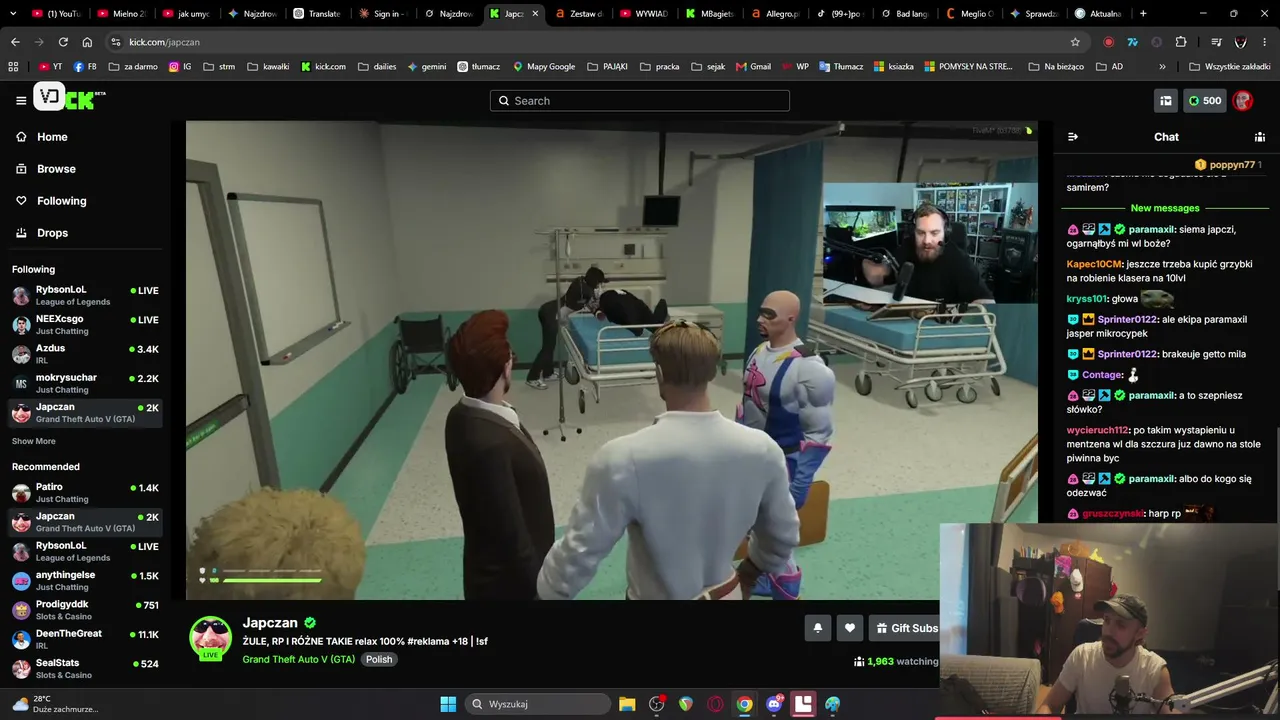The height and width of the screenshot is (720, 1280).
Task: Click username wycieruch112 in chat
Action: point(1097,430)
